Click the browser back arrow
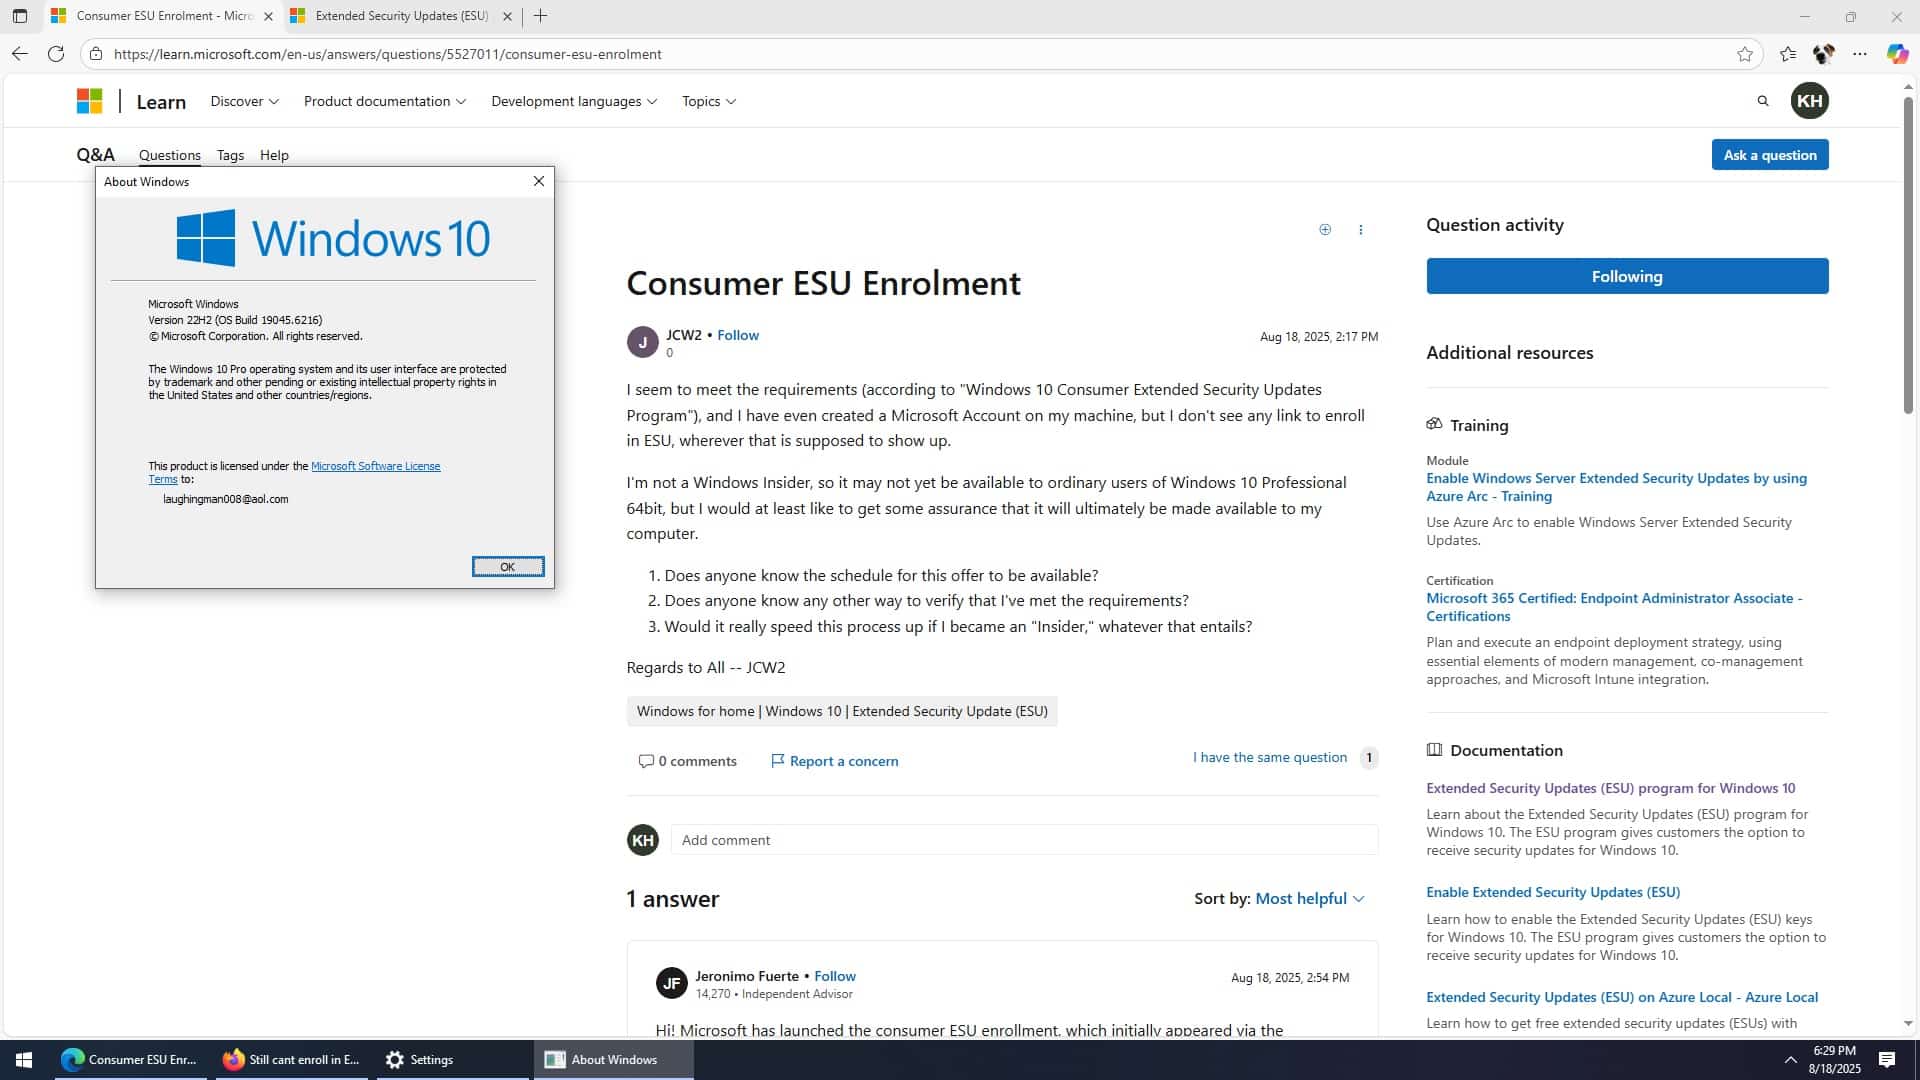This screenshot has width=1920, height=1080. (20, 54)
